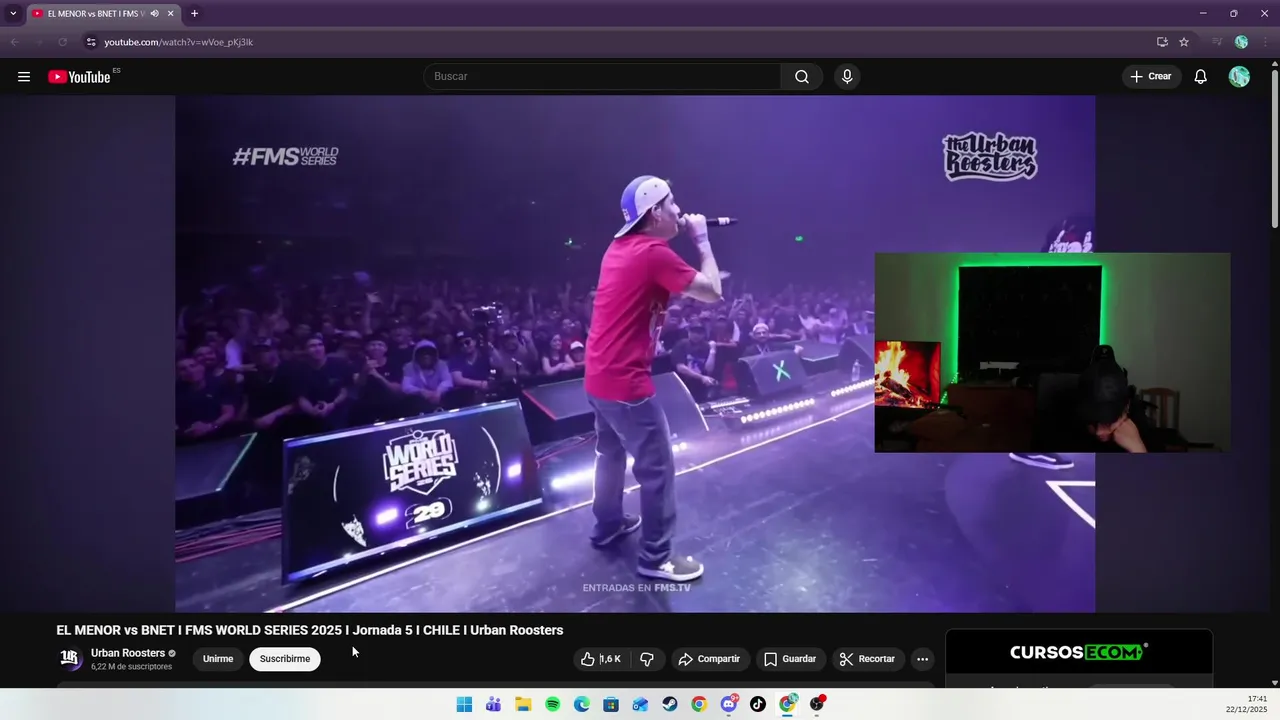
Task: Share the video using Compartir
Action: coord(709,659)
